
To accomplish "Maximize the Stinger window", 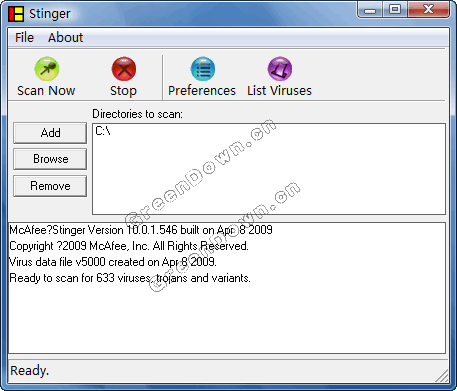I will pos(395,10).
